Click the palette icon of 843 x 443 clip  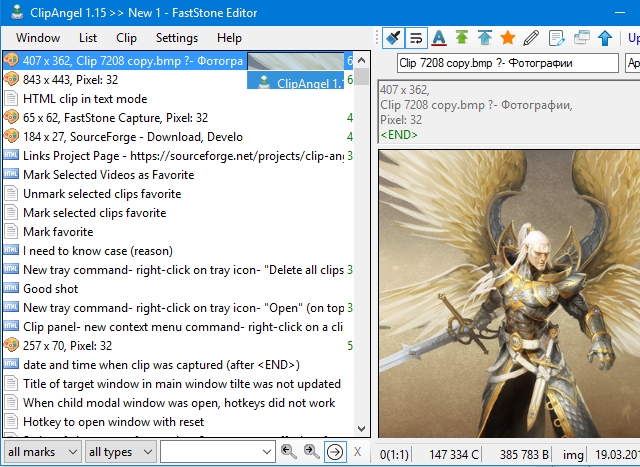pyautogui.click(x=11, y=79)
